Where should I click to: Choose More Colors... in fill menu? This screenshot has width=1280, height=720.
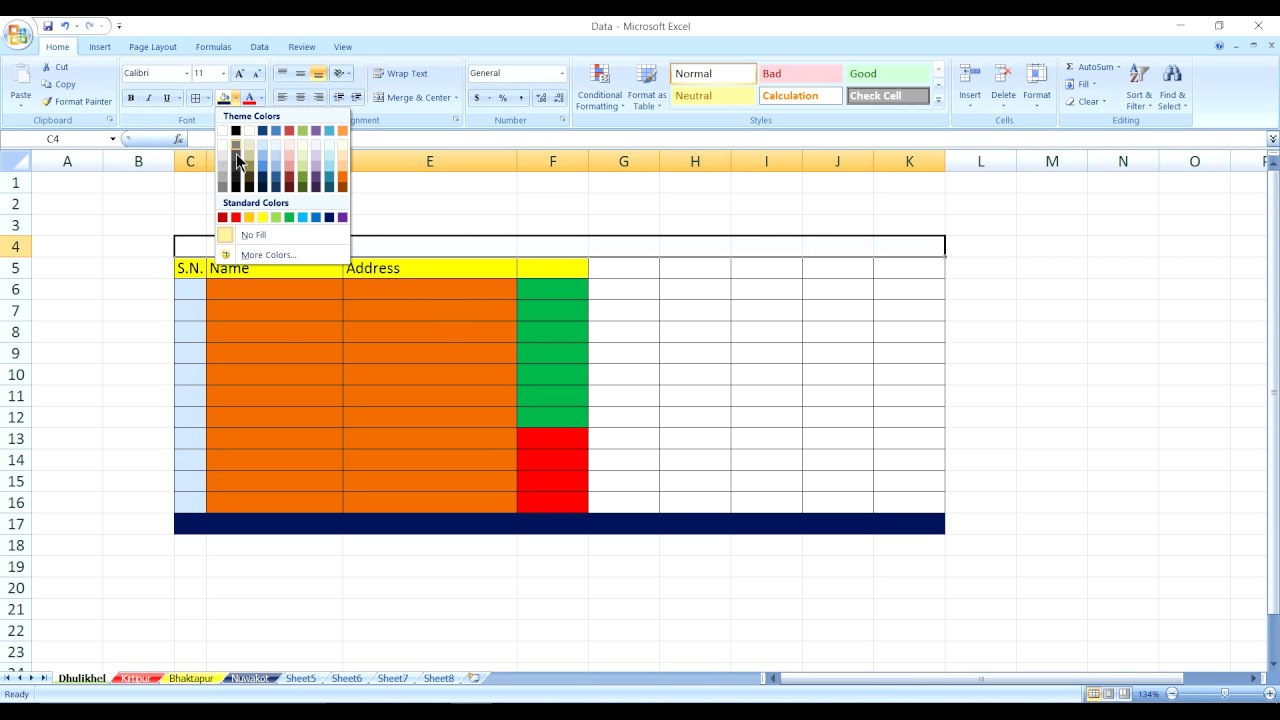(x=268, y=255)
